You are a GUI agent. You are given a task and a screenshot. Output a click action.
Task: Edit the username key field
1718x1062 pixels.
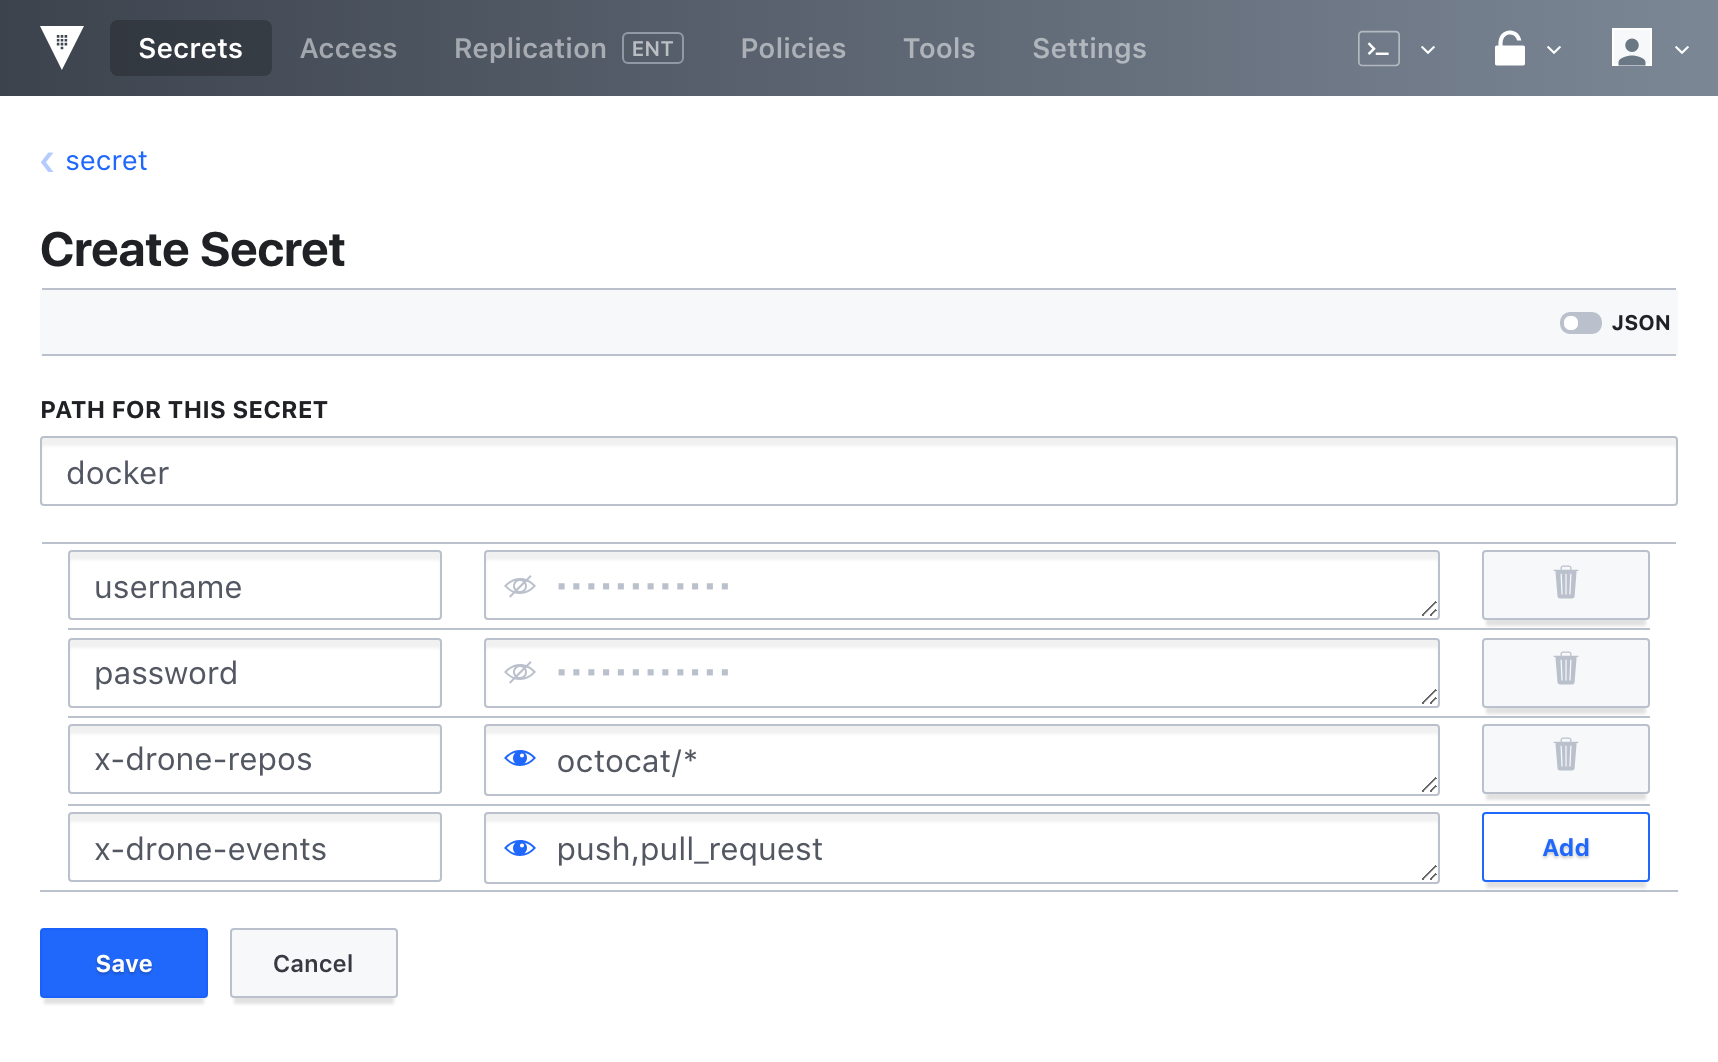tap(255, 585)
